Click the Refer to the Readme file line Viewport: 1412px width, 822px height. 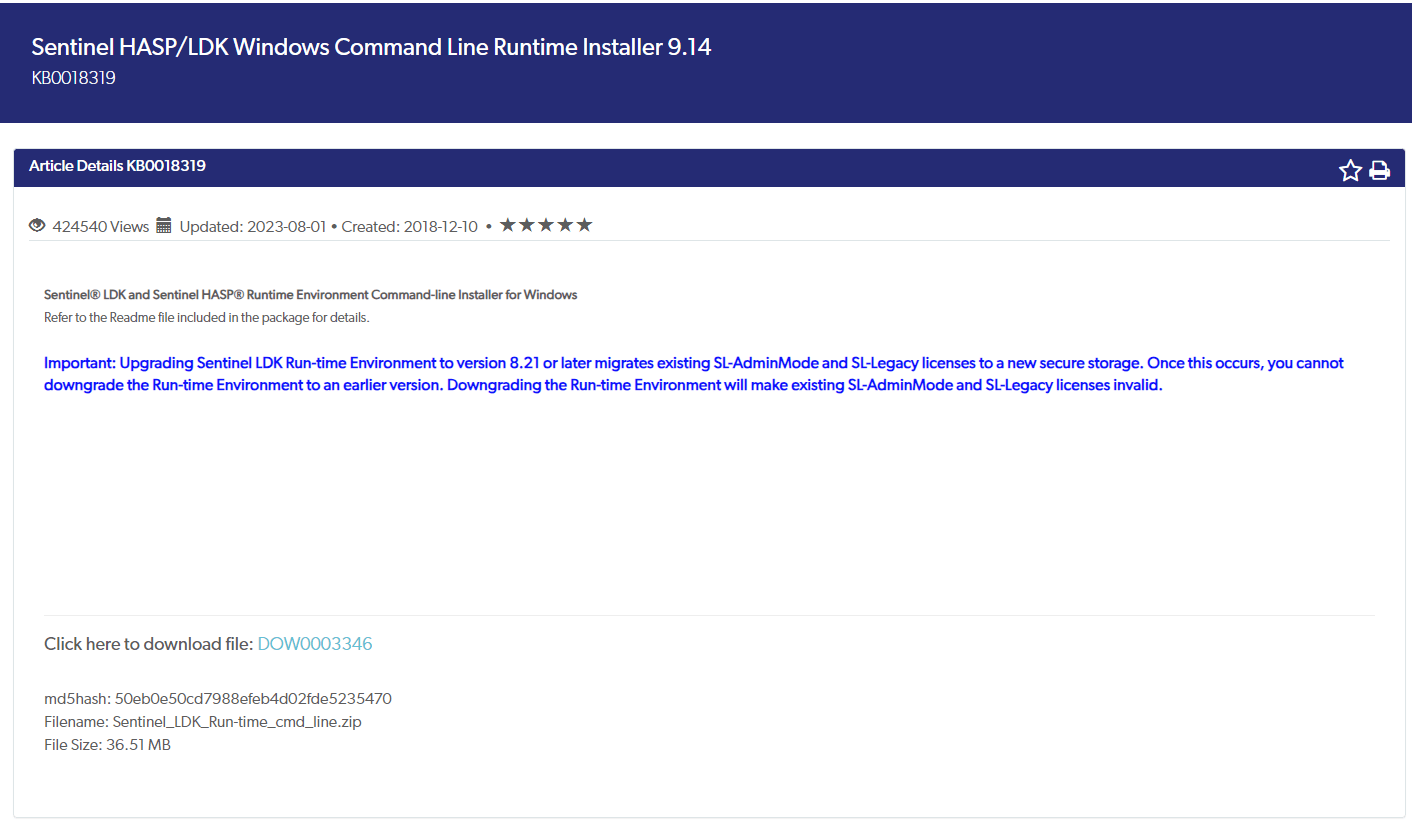click(207, 318)
